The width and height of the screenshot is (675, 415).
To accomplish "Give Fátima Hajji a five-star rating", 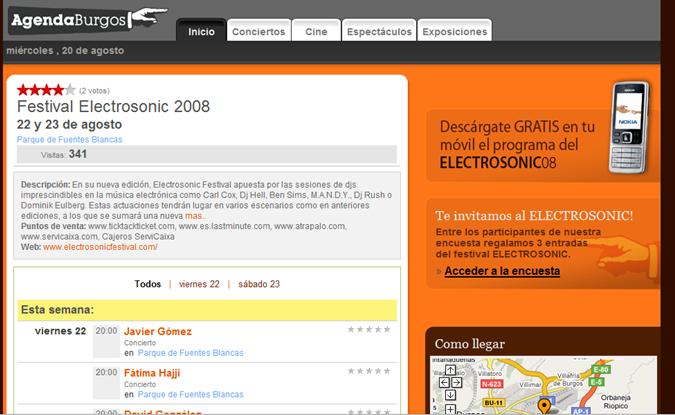I will pos(387,371).
